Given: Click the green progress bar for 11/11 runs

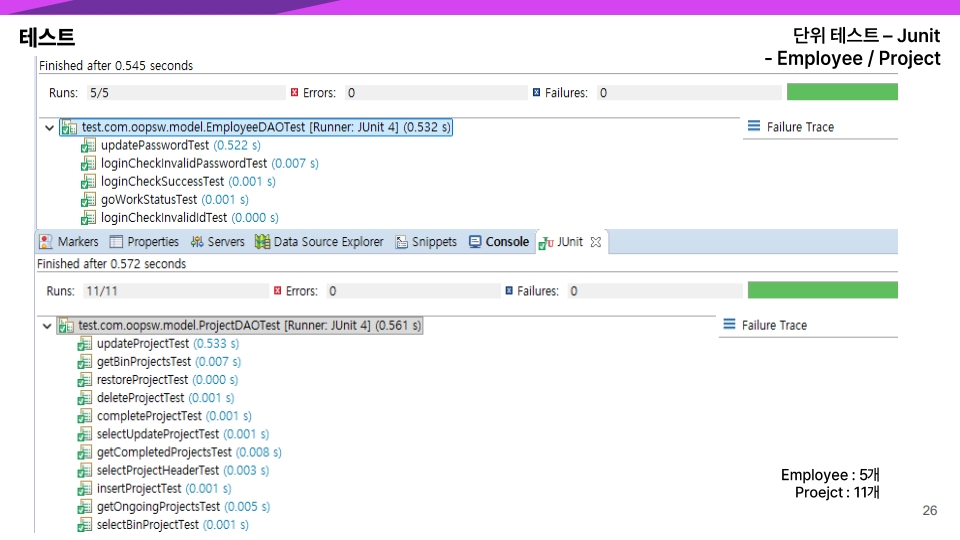Looking at the screenshot, I should tap(823, 290).
